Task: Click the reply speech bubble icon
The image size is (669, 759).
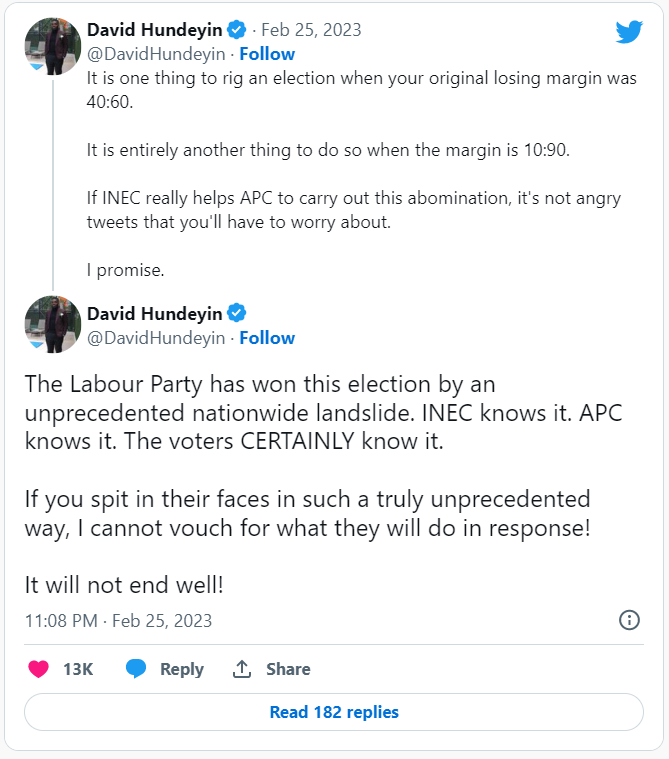Action: (136, 669)
